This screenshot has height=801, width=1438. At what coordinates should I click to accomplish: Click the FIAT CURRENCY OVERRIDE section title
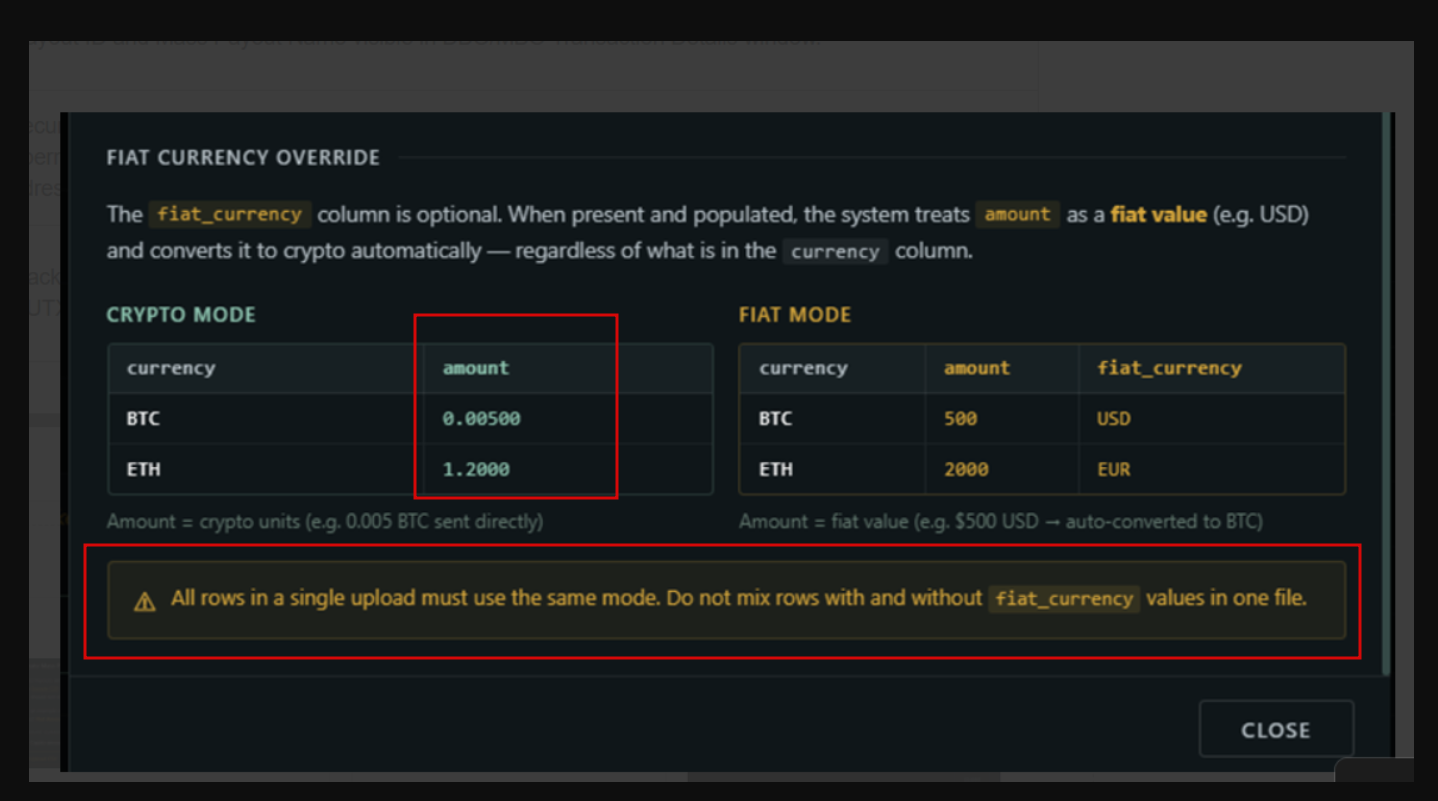pos(243,158)
